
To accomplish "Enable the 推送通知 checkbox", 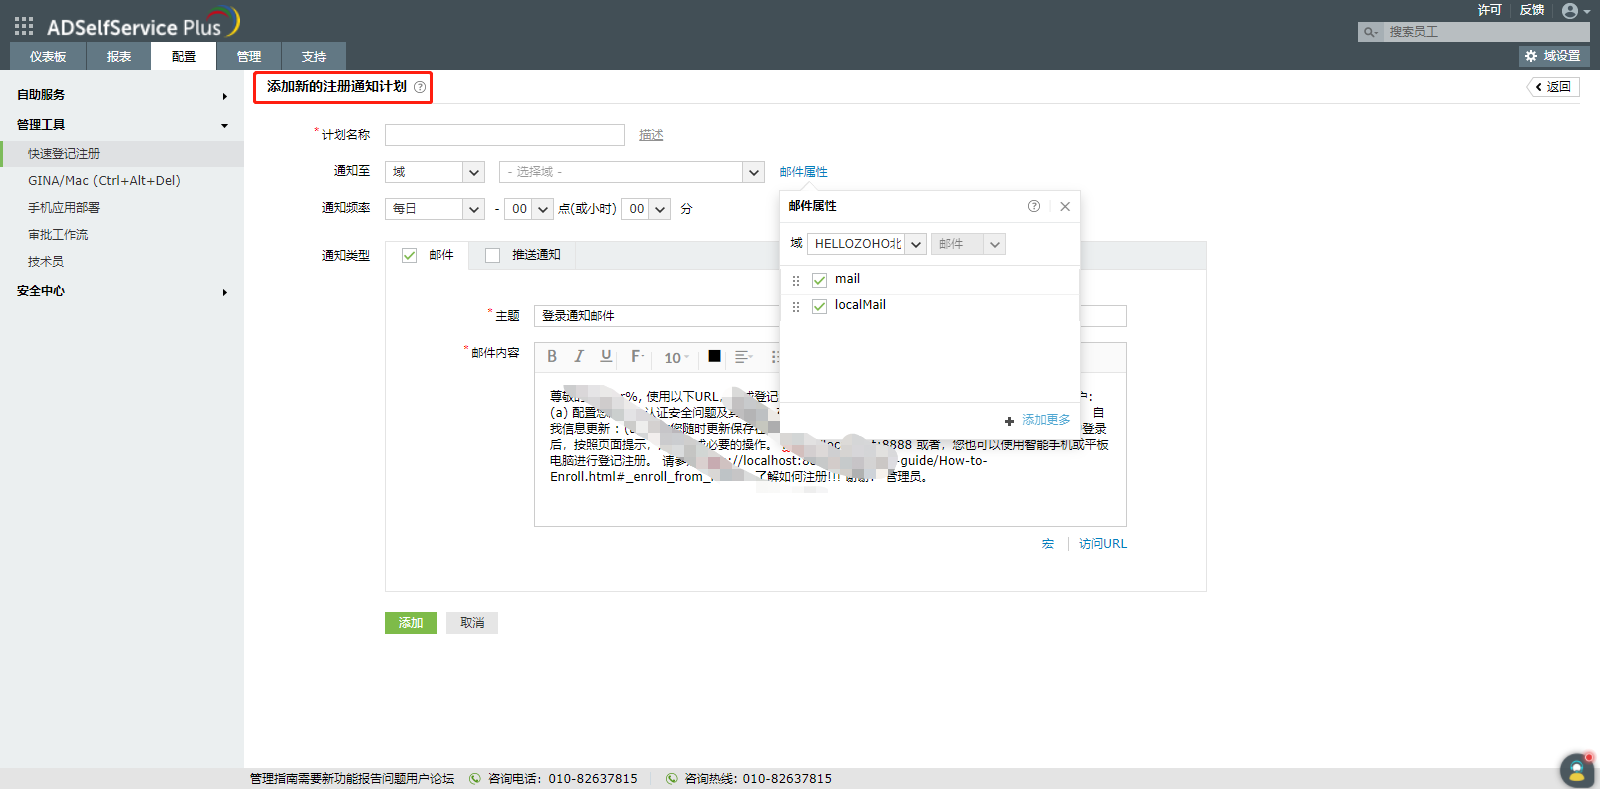I will [x=492, y=255].
